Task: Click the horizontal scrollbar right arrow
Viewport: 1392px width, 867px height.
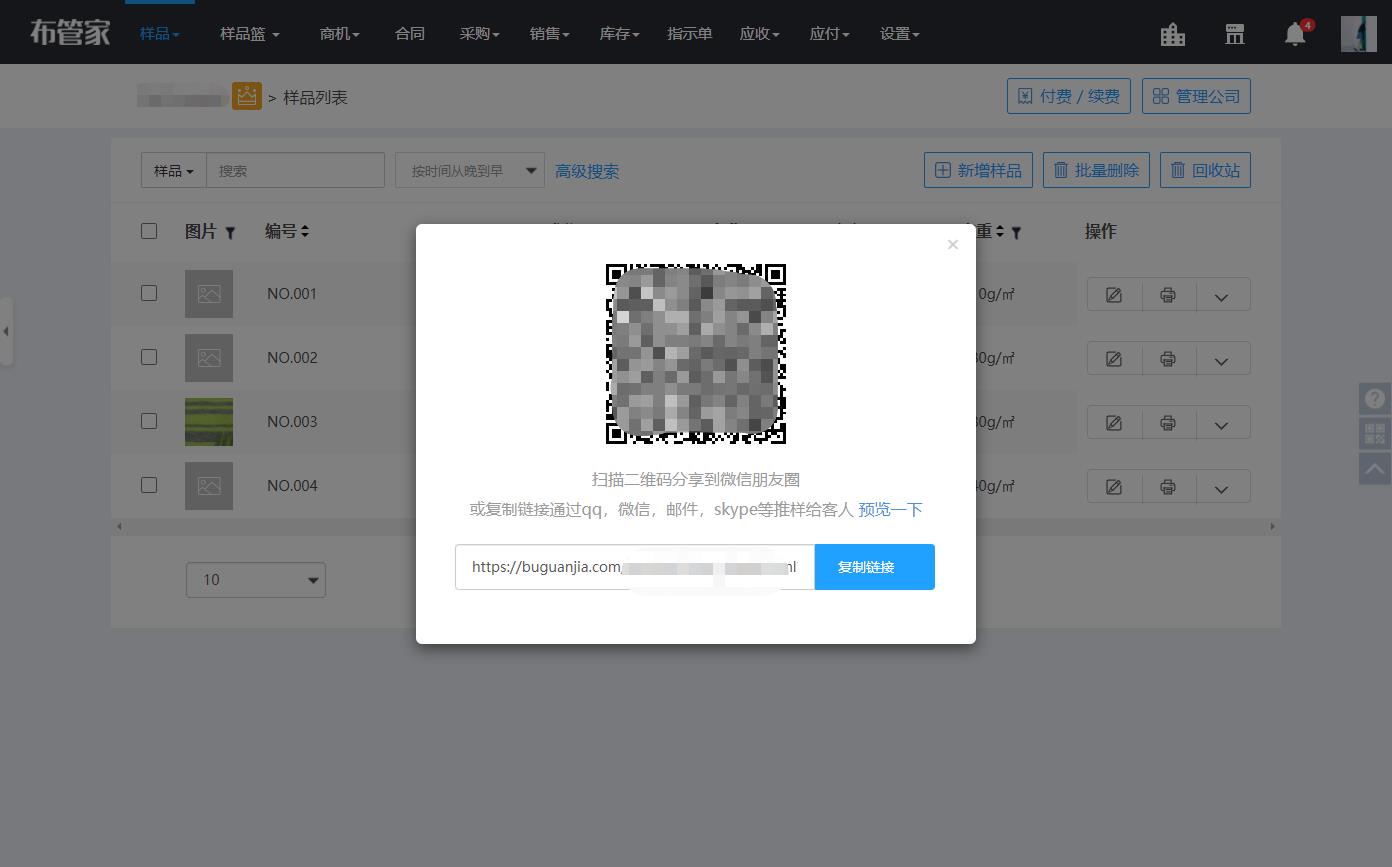Action: (x=1272, y=526)
